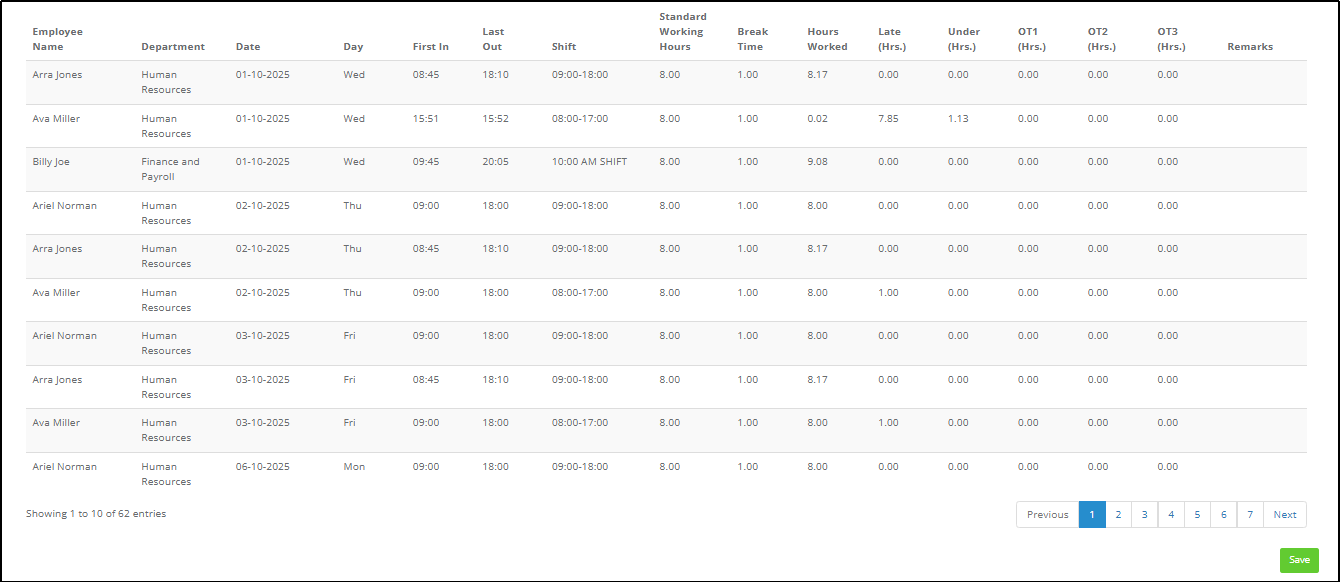
Task: Go to the Previous page
Action: point(1047,514)
